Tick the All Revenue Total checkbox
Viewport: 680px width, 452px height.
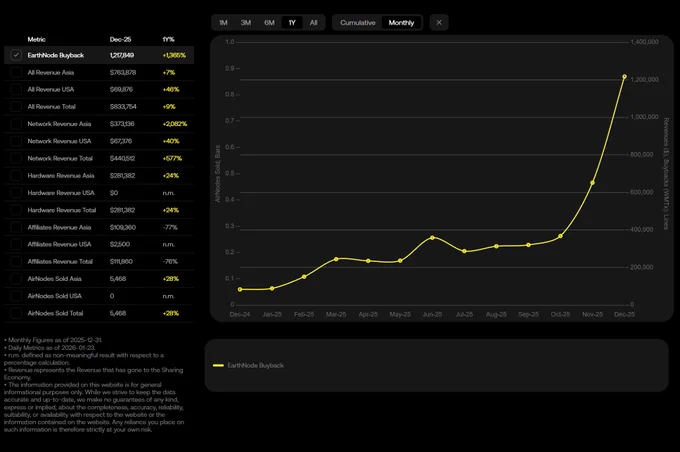click(16, 107)
